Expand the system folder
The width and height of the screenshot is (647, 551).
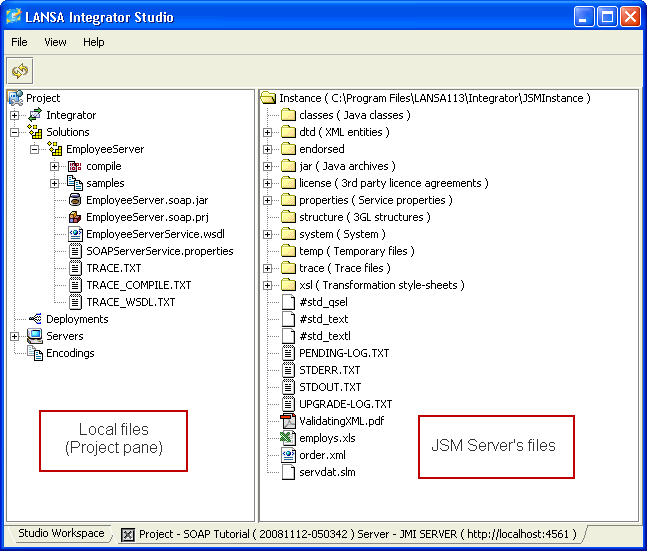point(268,234)
